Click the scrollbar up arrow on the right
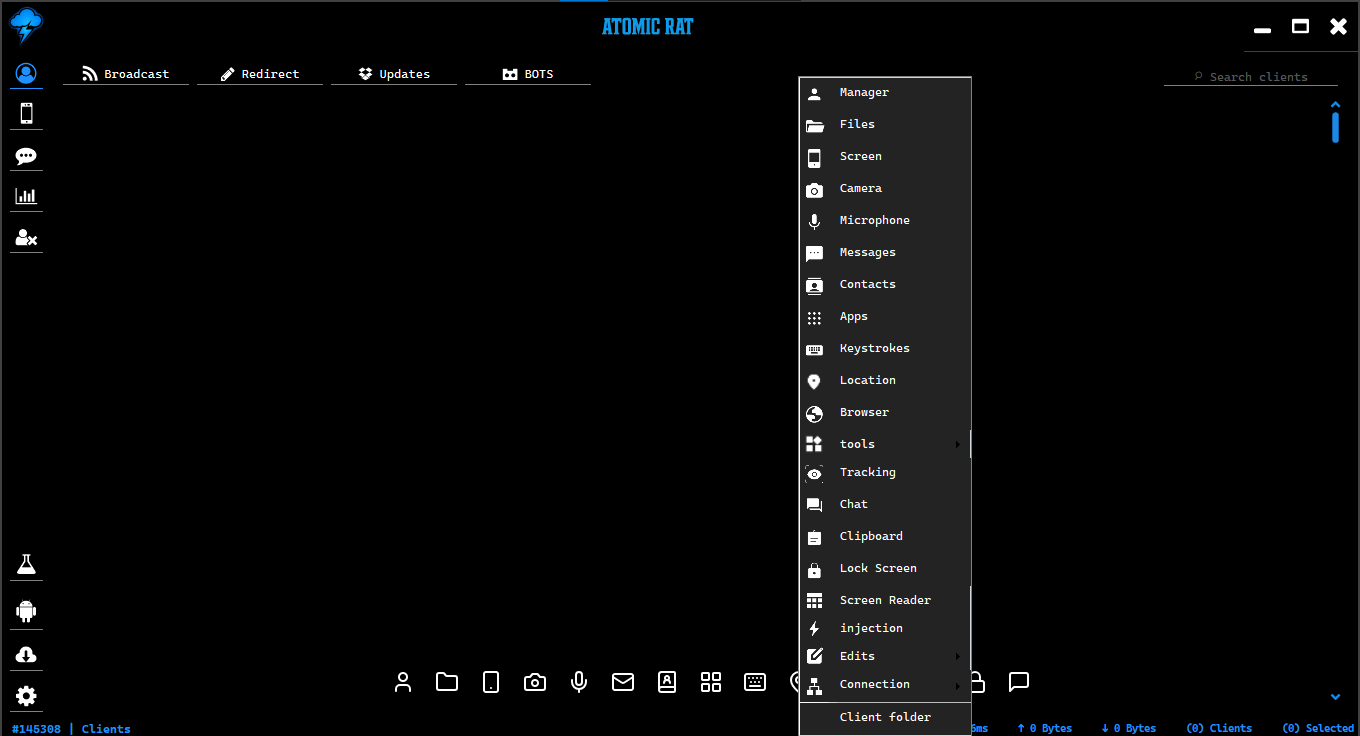The width and height of the screenshot is (1360, 736). tap(1336, 103)
